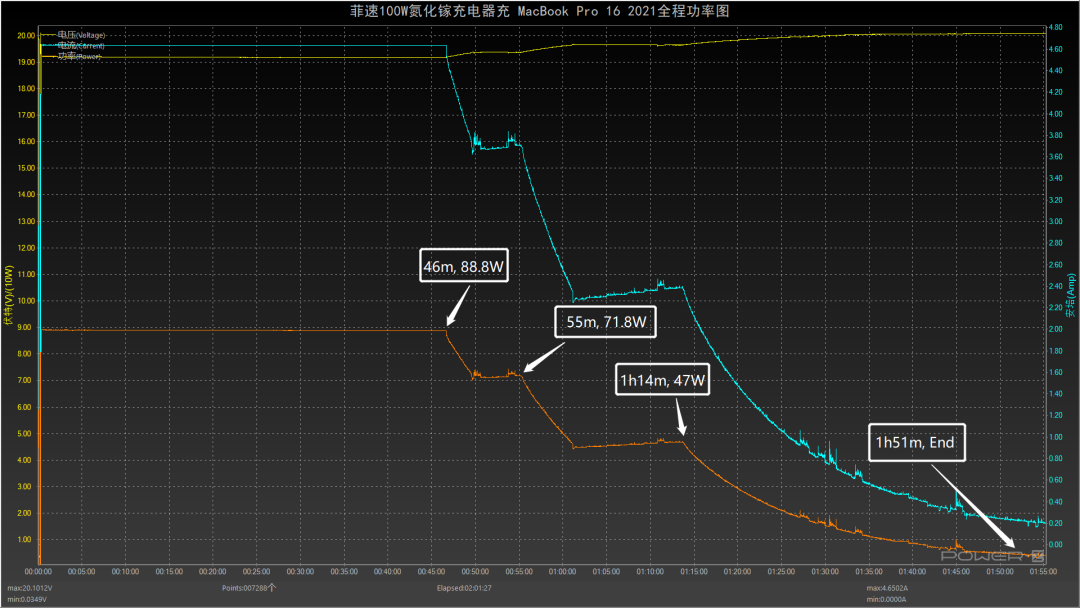Select the min:0.0000A current readout
Viewport: 1080px width, 608px height.
[886, 599]
